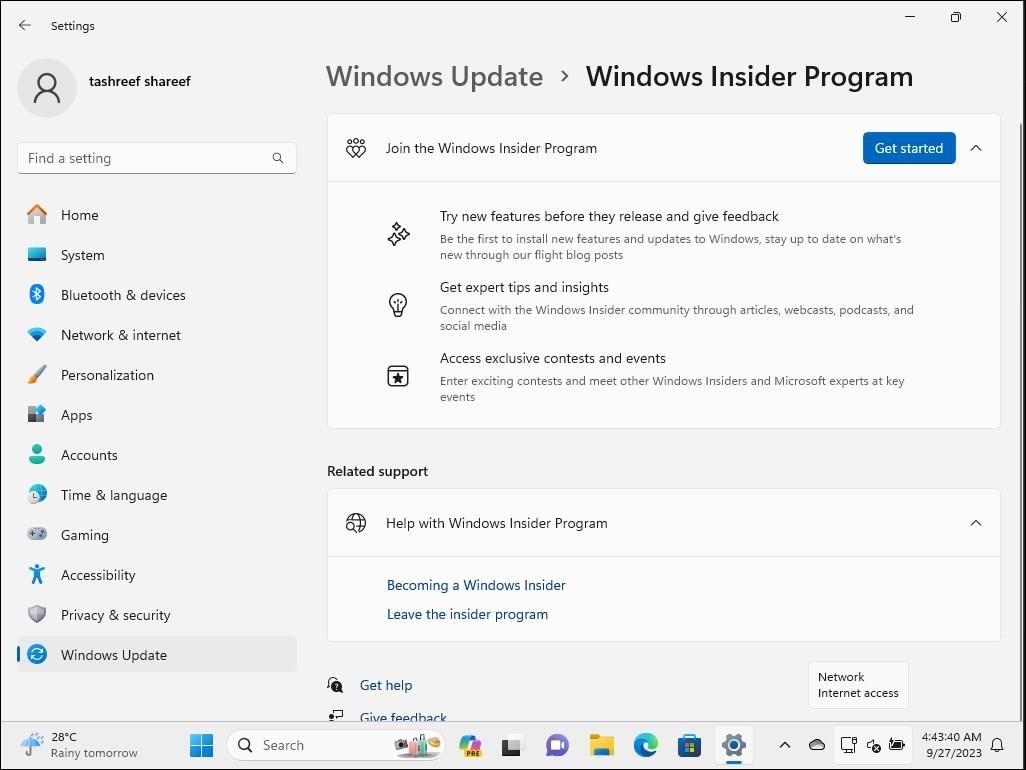Viewport: 1026px width, 770px height.
Task: Collapse Help with Windows Insider Program
Action: [975, 522]
